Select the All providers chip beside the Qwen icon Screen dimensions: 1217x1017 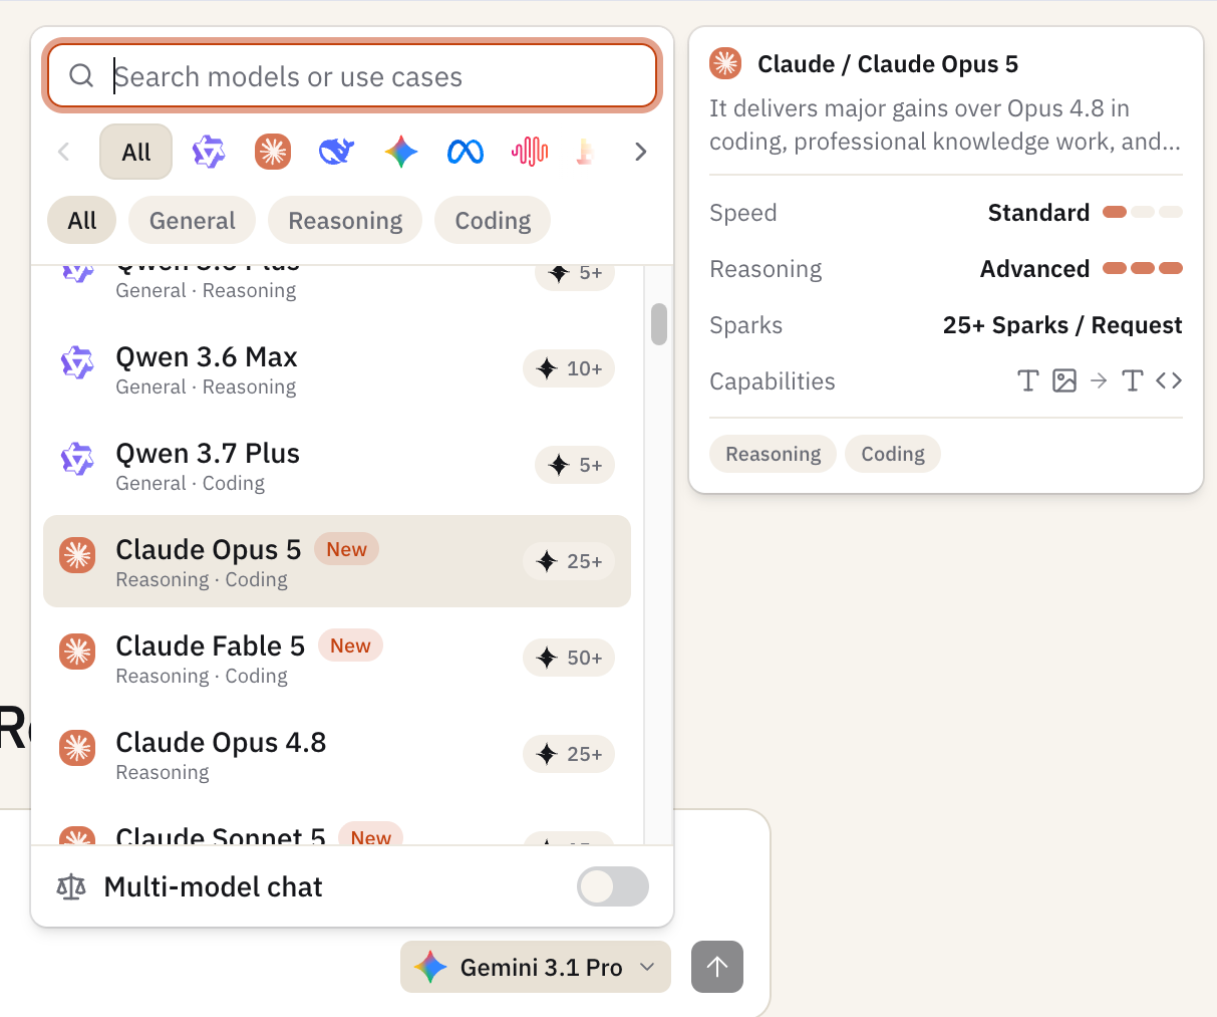136,152
